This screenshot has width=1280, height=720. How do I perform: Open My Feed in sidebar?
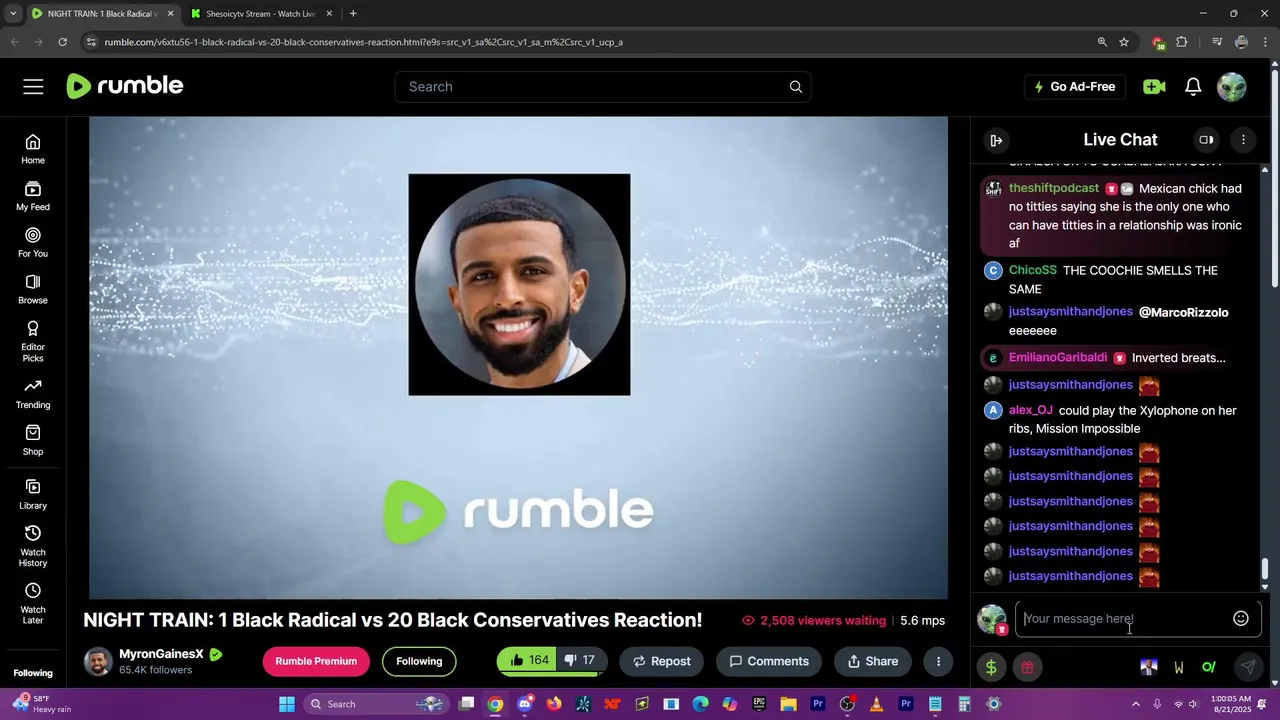coord(33,196)
